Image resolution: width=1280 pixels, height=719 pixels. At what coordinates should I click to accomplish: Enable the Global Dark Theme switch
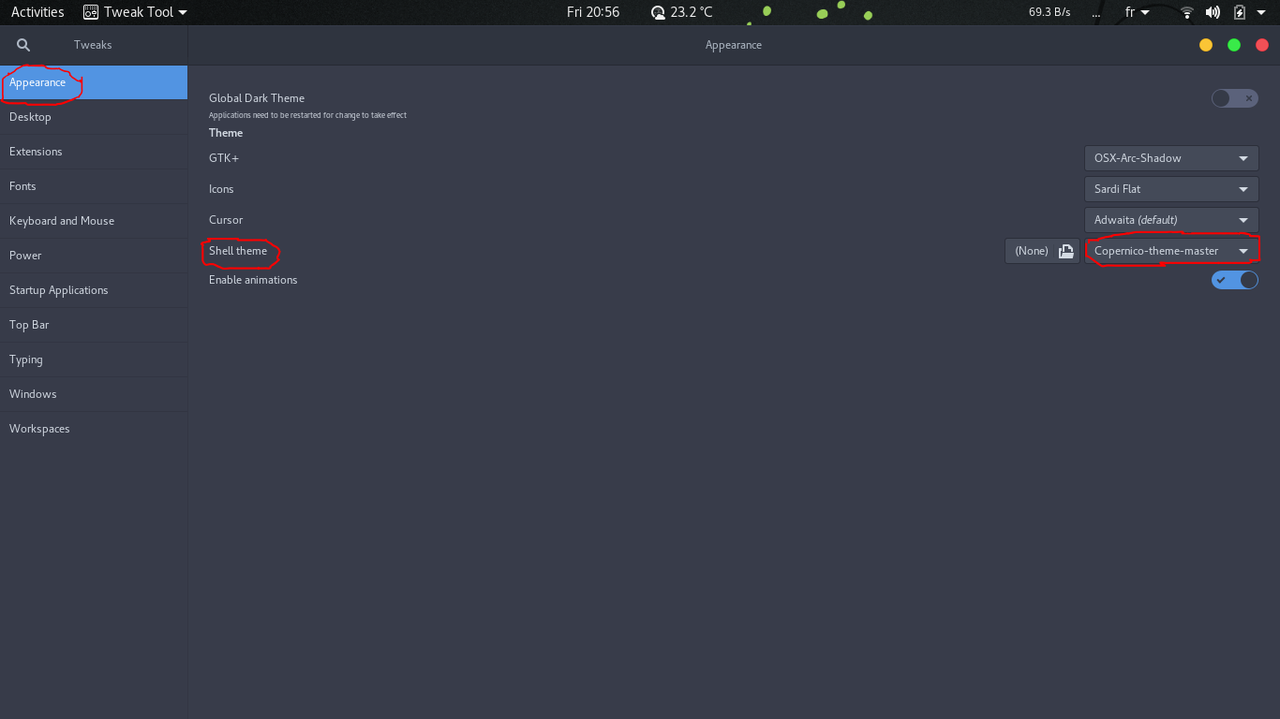pyautogui.click(x=1234, y=98)
